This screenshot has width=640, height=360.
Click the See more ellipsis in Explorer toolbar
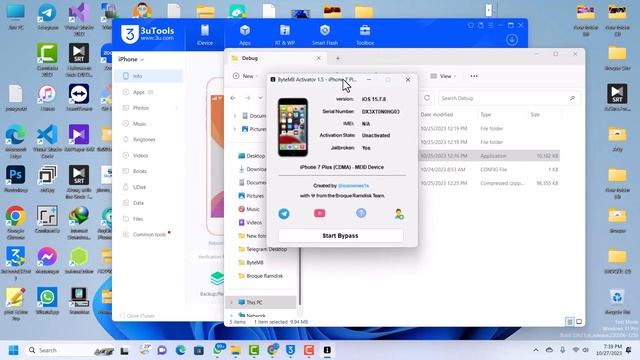tap(474, 76)
